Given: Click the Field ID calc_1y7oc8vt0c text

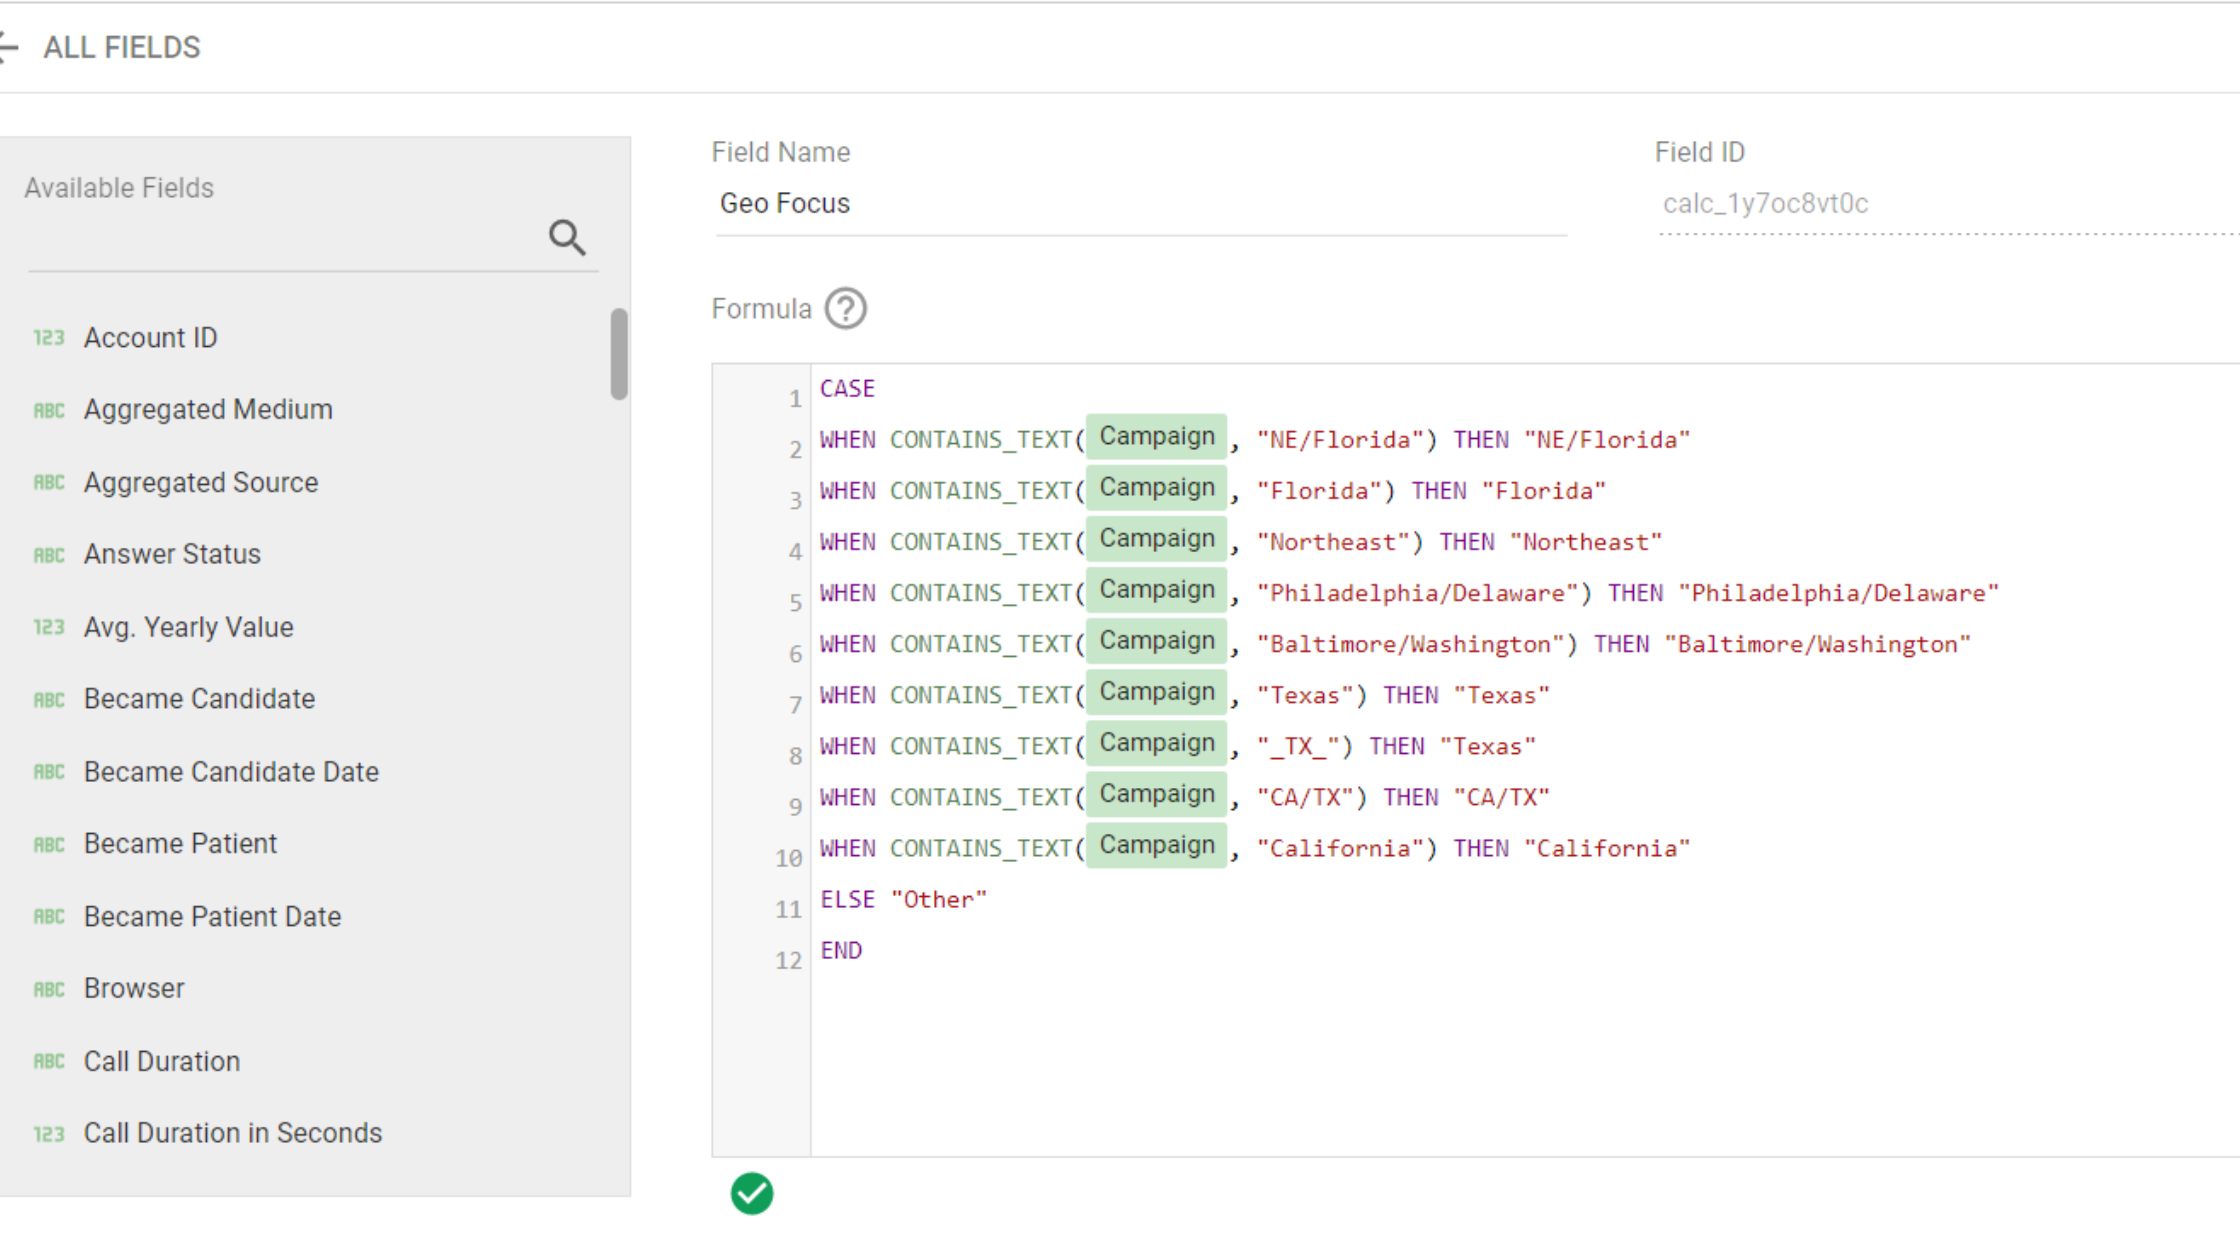Looking at the screenshot, I should [x=1765, y=204].
